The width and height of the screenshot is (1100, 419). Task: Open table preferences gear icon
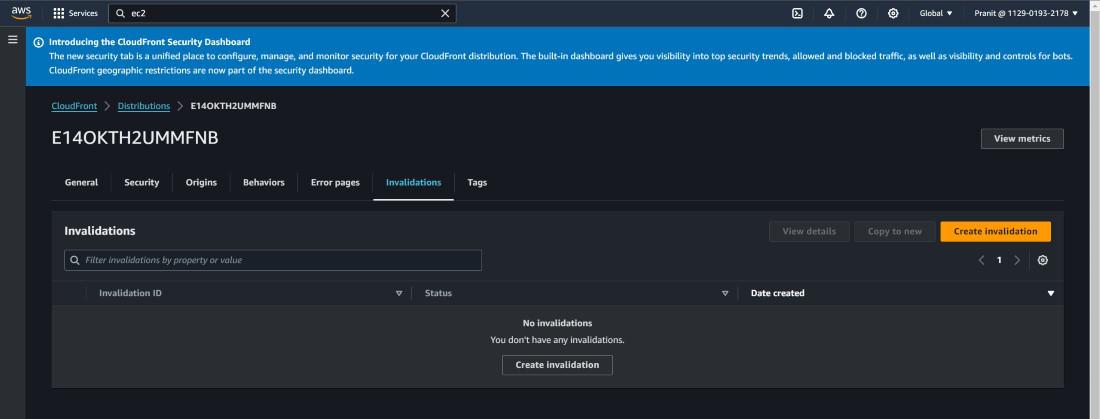(1042, 260)
